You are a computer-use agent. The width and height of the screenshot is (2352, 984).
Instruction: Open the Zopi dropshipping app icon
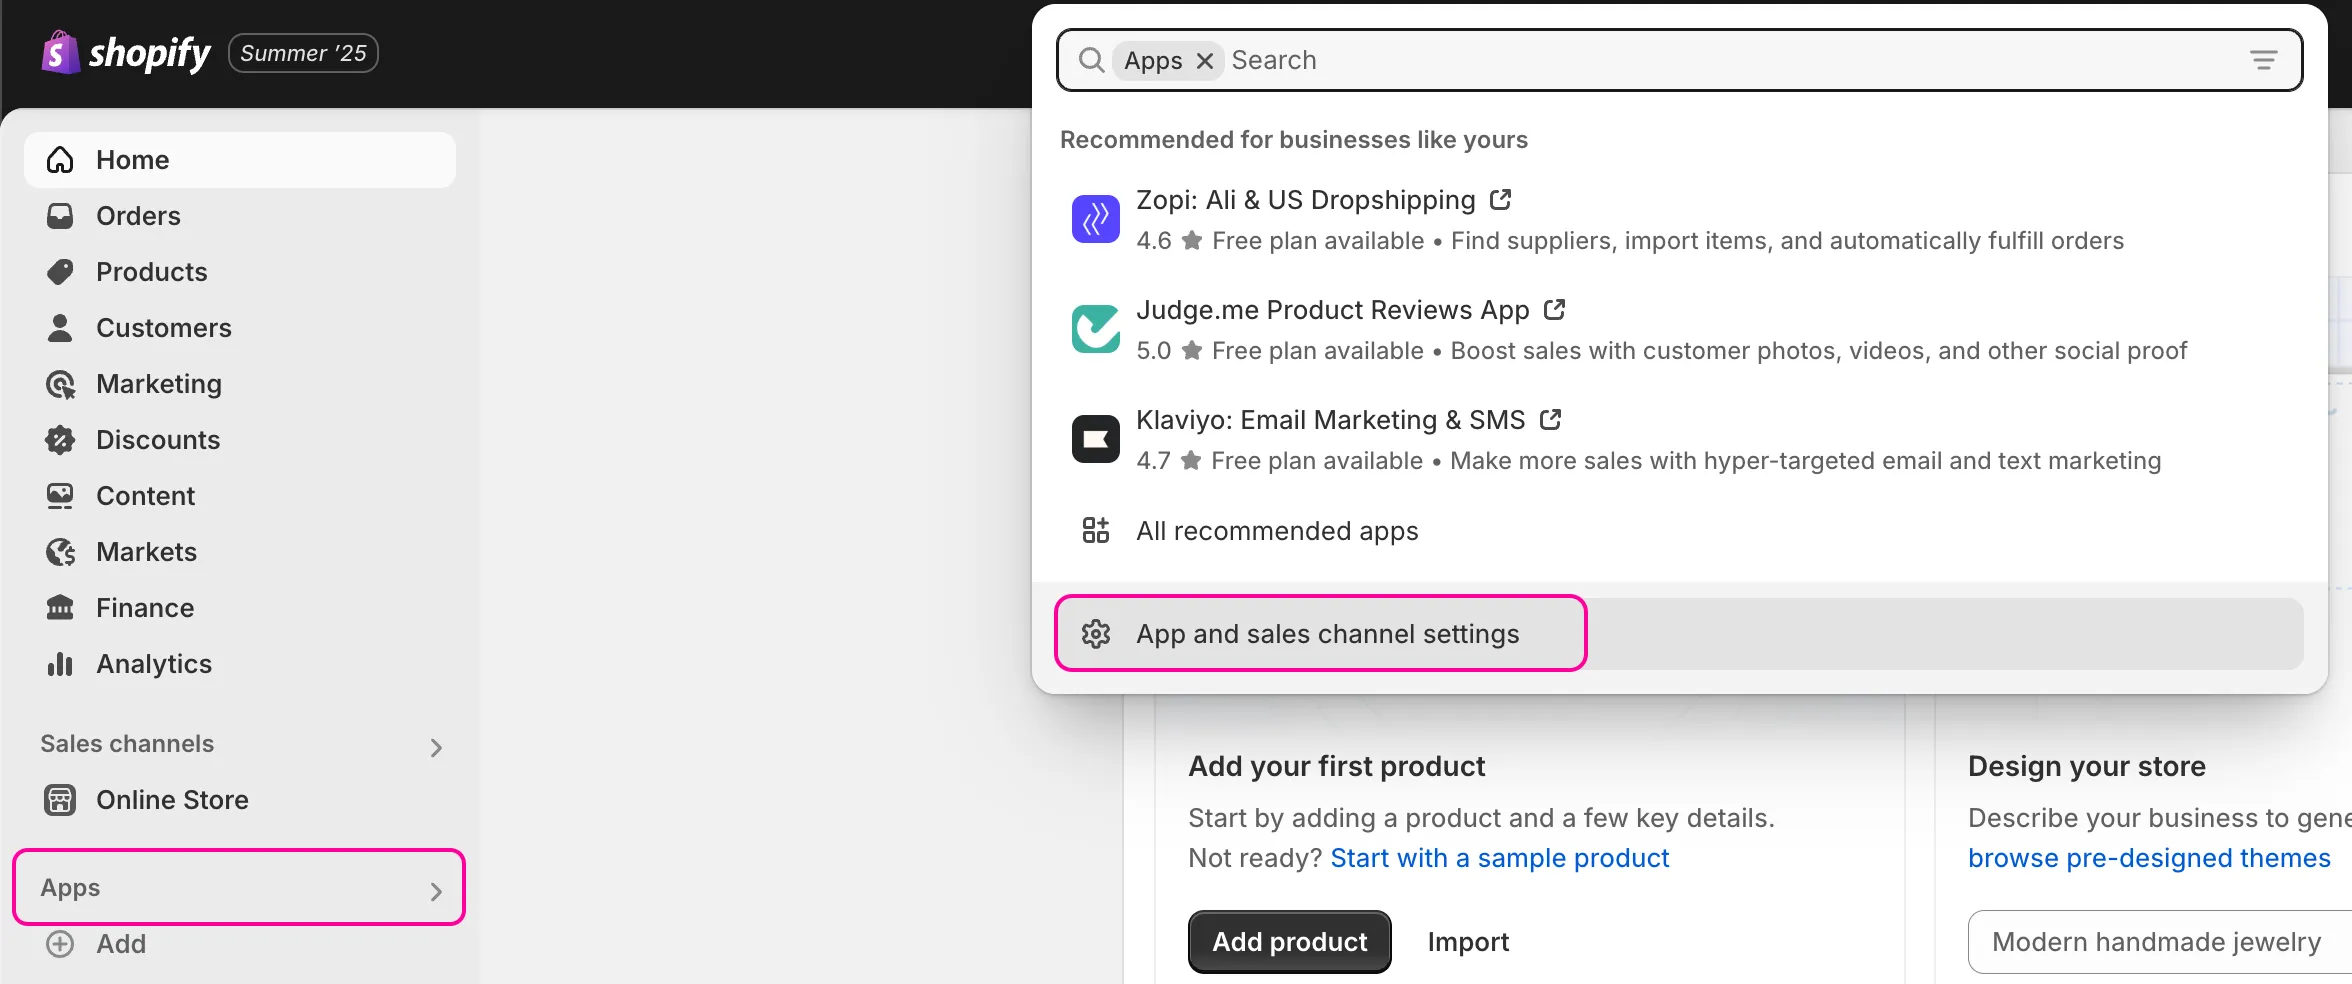tap(1095, 219)
